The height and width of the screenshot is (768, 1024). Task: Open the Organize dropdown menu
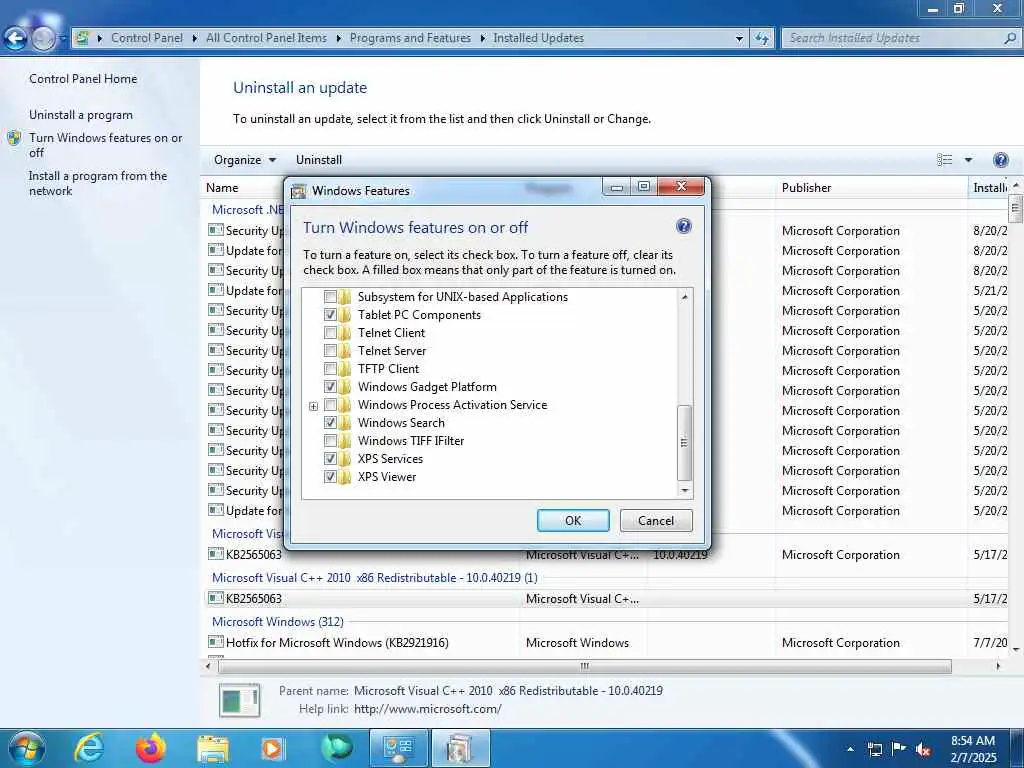[x=245, y=160]
